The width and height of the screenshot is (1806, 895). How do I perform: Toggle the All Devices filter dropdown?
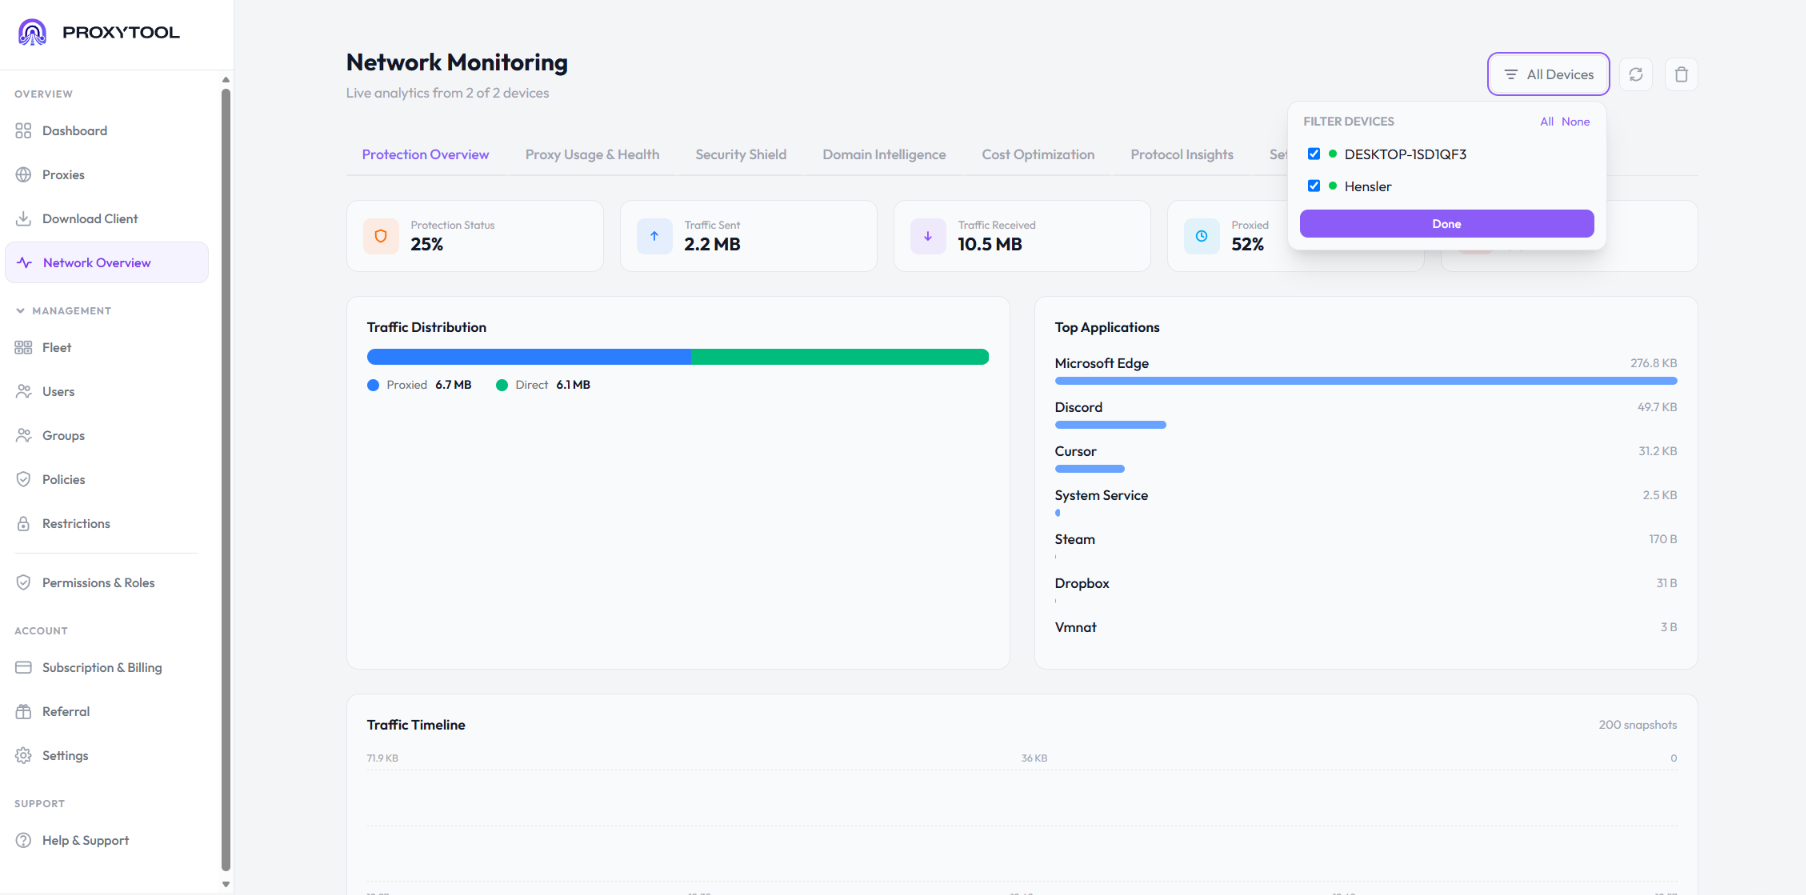coord(1548,74)
